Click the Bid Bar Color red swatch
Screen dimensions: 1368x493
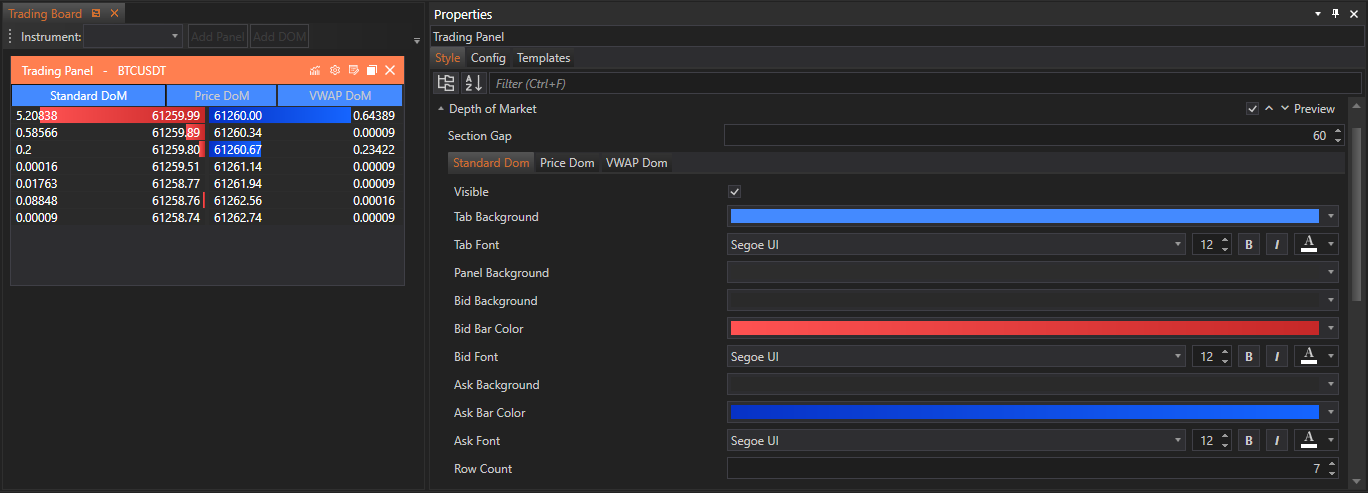1024,329
